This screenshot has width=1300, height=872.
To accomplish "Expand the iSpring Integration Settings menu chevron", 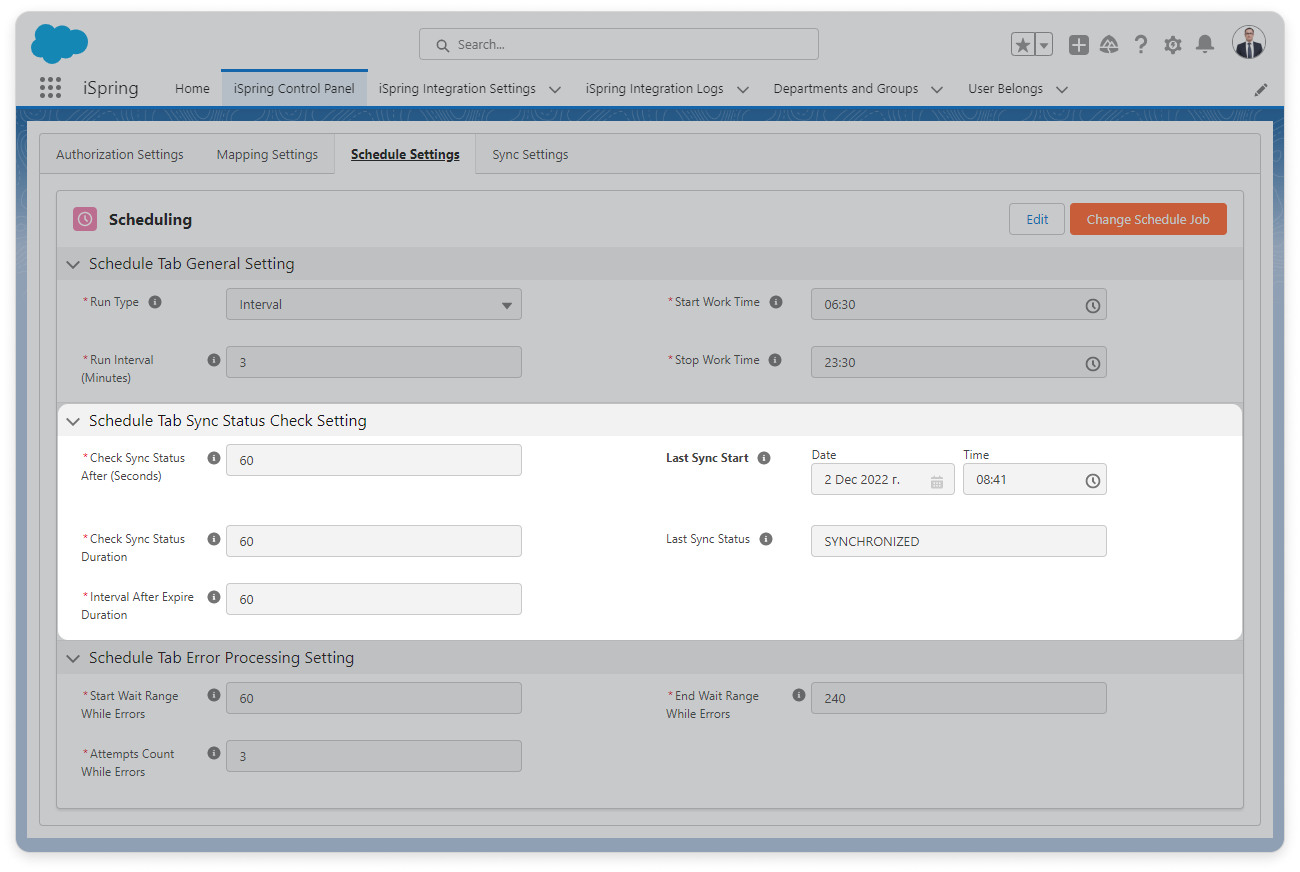I will coord(555,89).
